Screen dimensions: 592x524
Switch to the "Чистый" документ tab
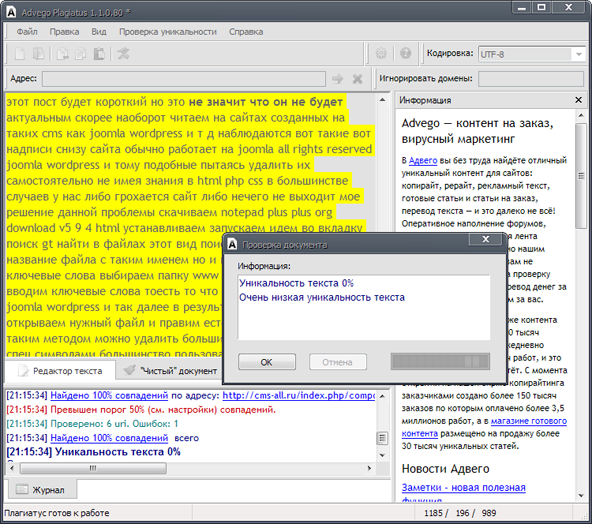(x=171, y=371)
